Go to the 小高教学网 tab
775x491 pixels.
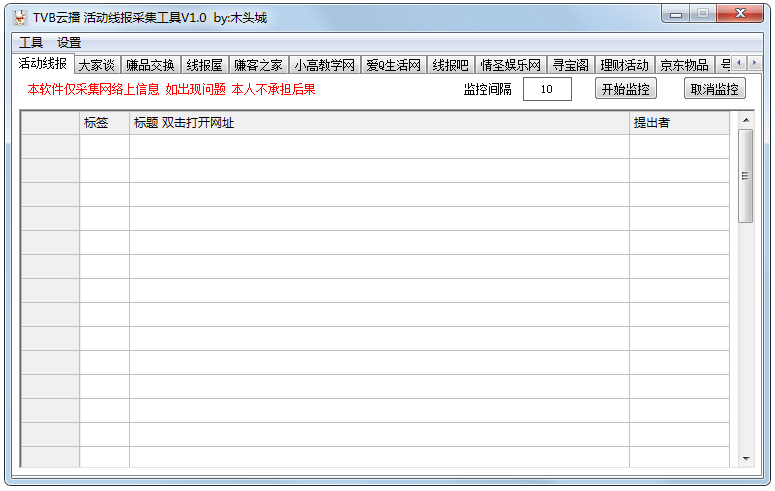pos(324,65)
